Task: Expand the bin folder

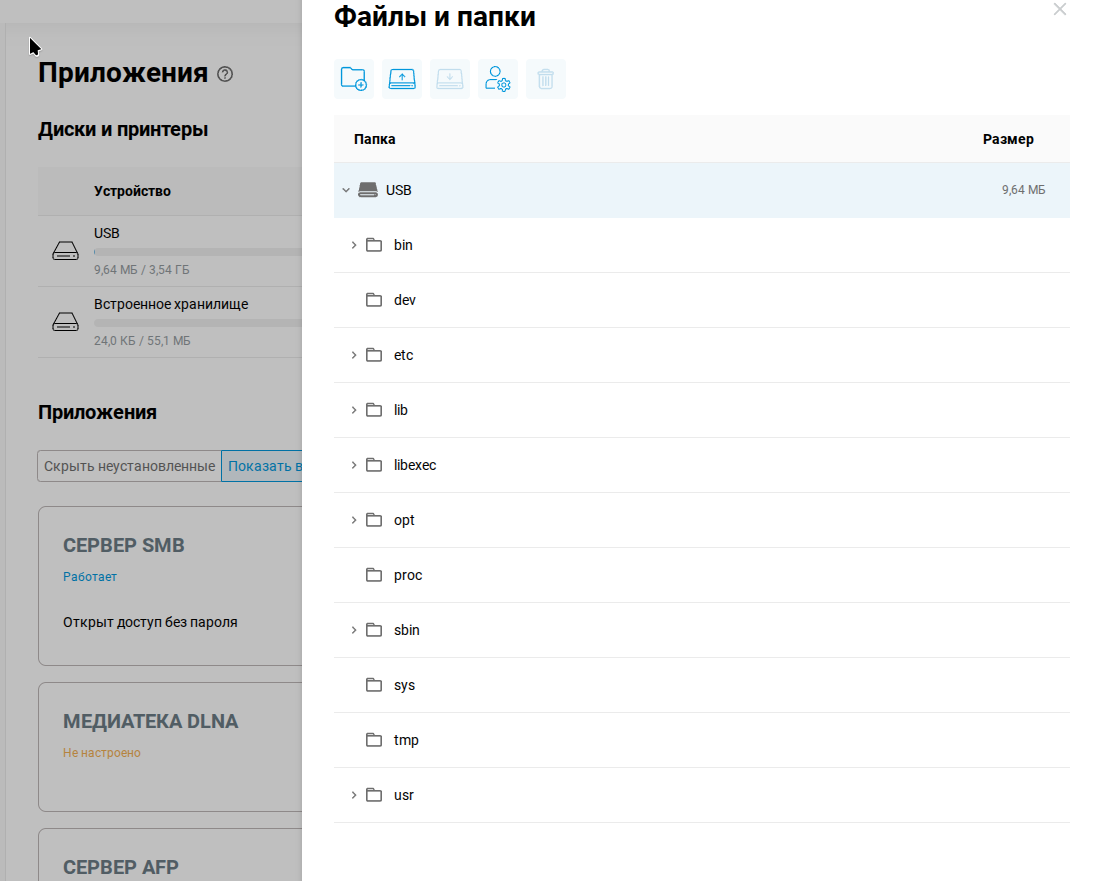Action: (x=354, y=245)
